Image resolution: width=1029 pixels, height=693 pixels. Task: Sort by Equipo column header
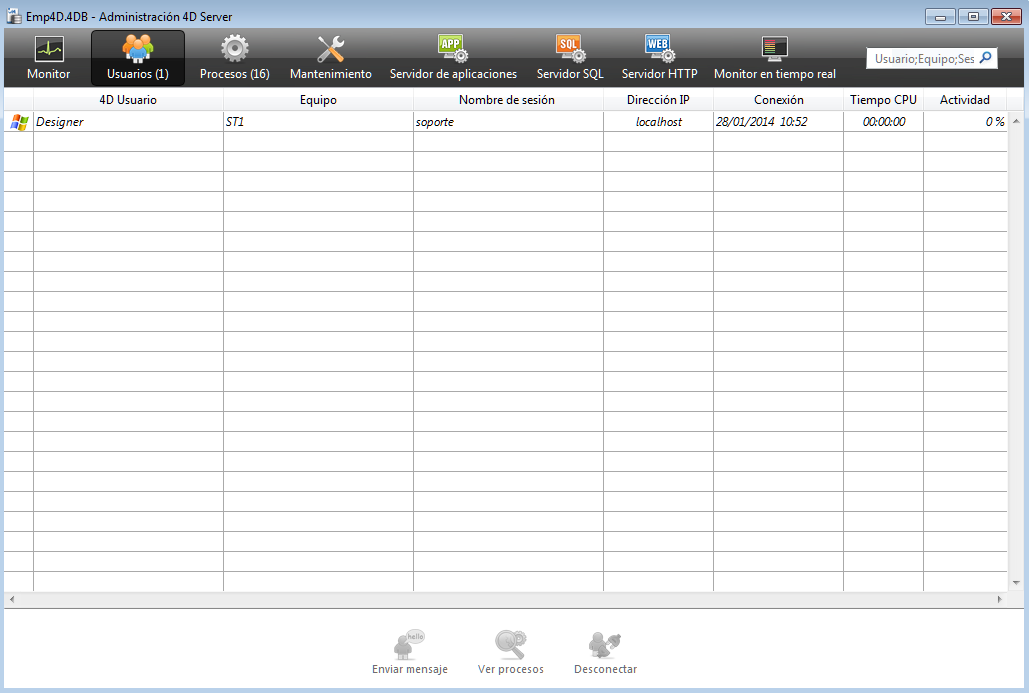coord(318,100)
